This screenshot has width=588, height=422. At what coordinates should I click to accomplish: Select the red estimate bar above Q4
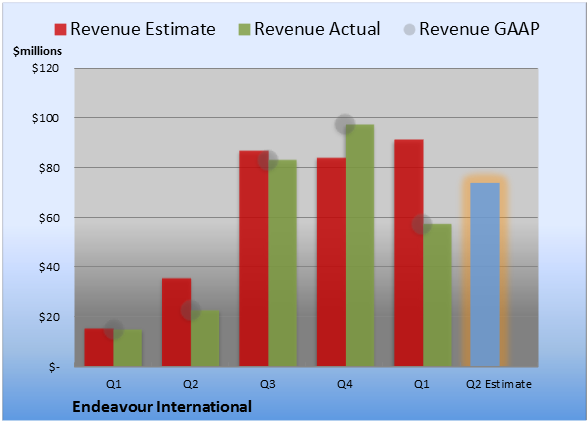tap(331, 262)
